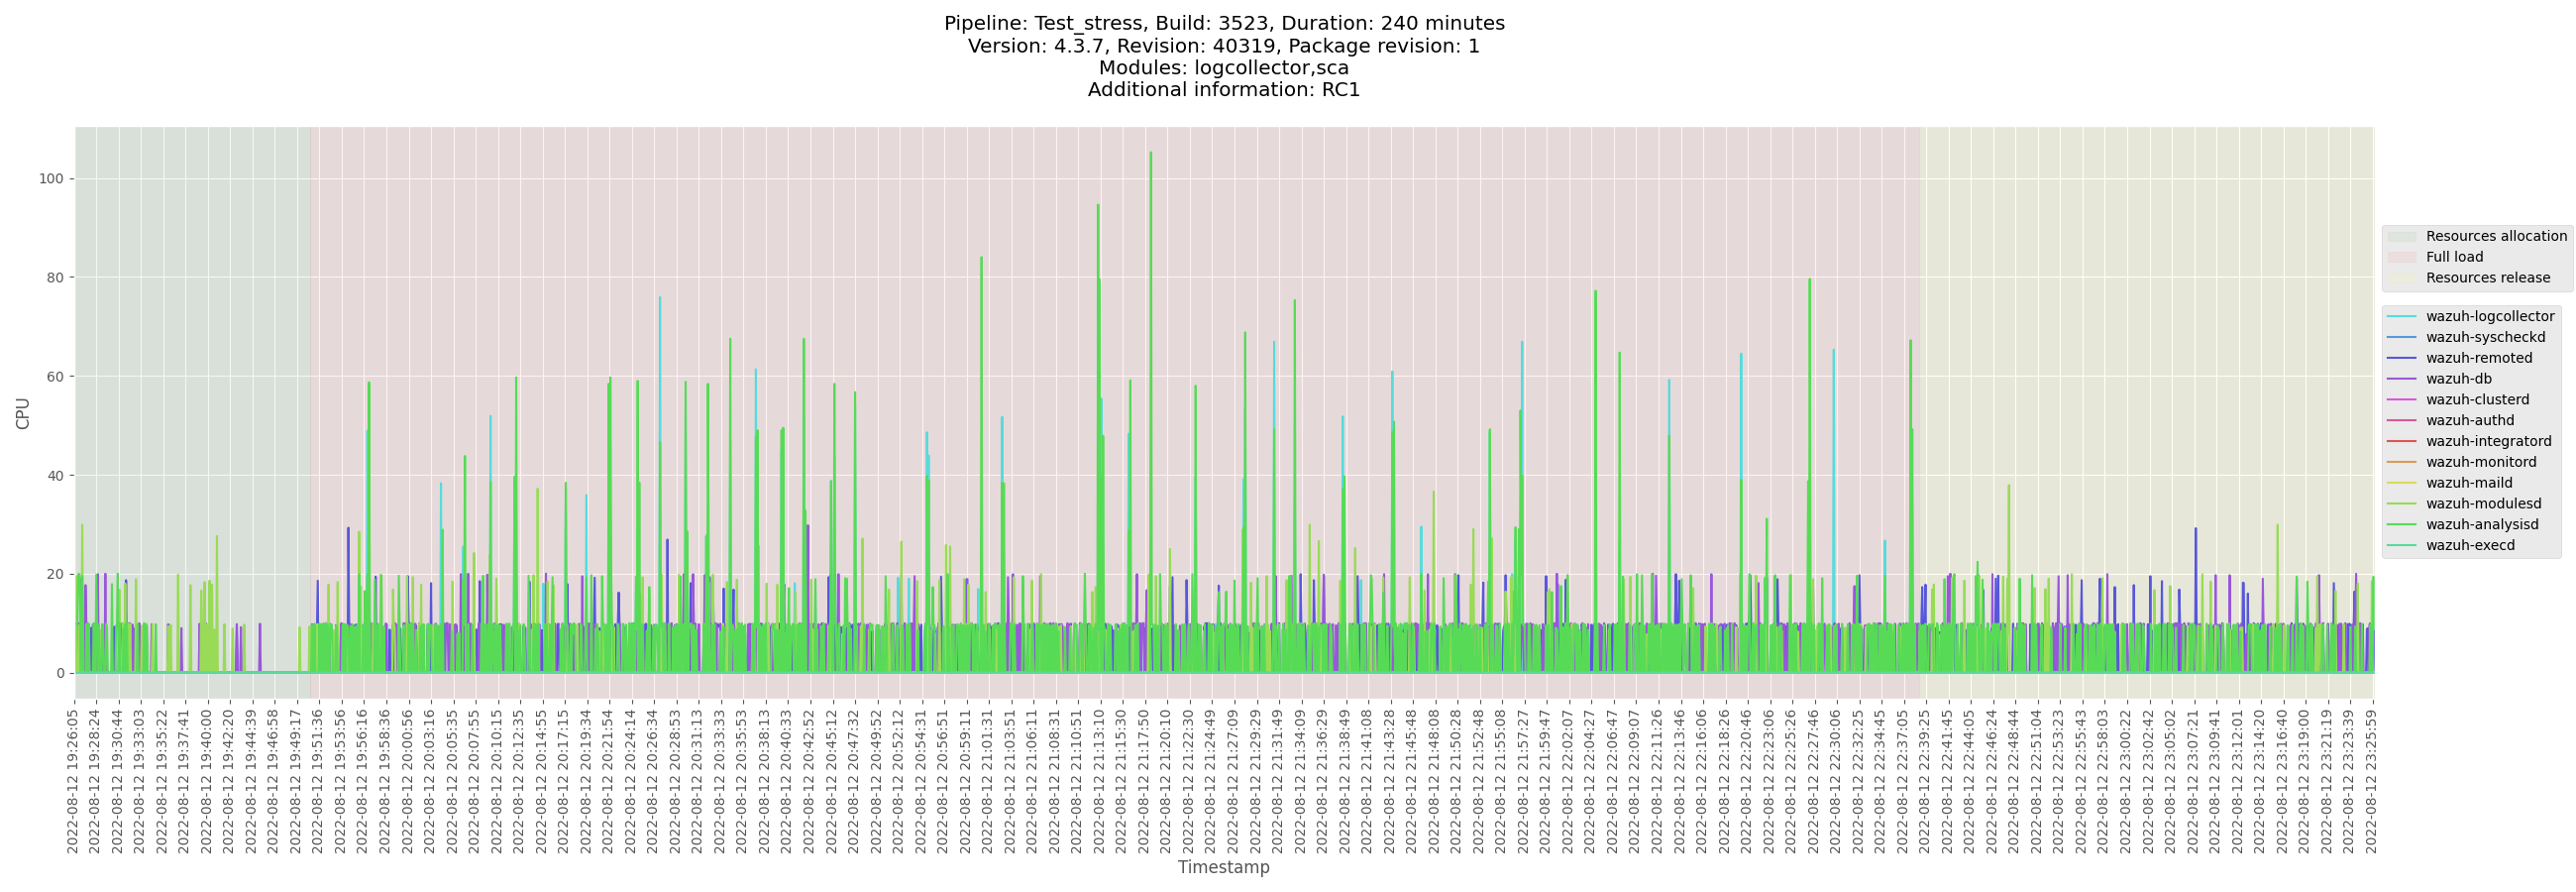Click the wazuh-maild legend label
The image size is (2576, 892).
tap(2468, 483)
